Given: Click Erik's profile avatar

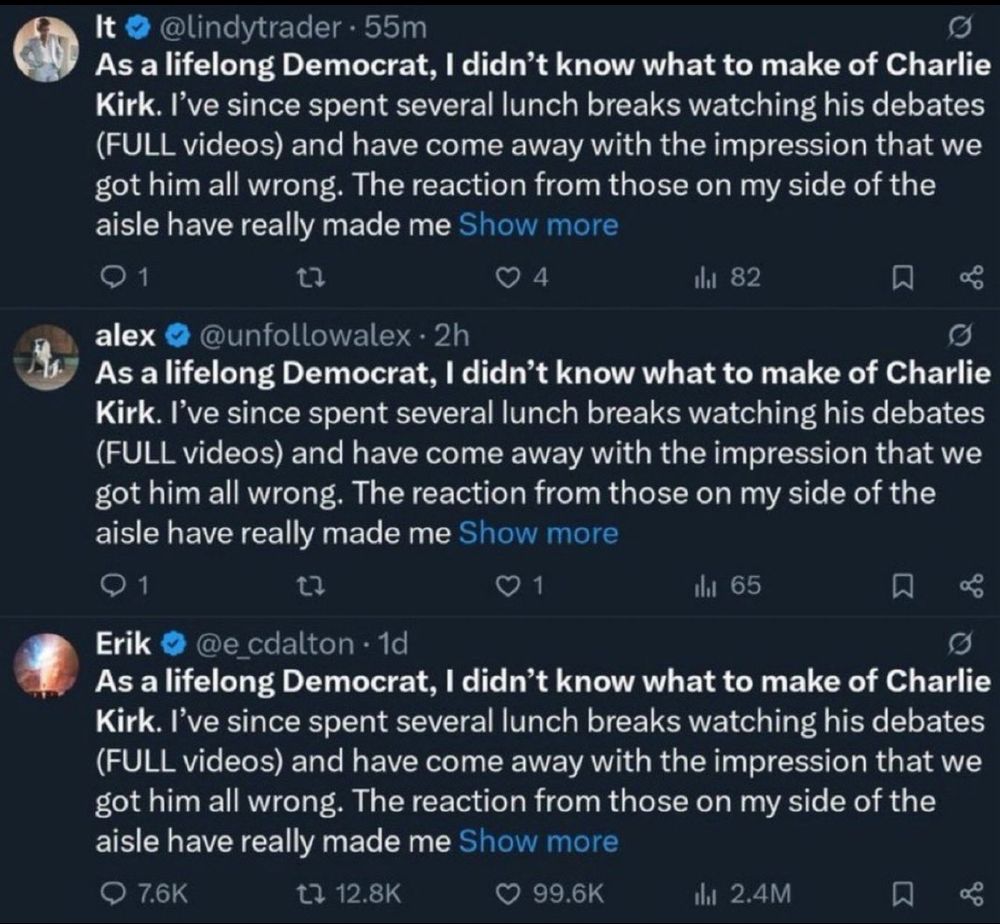Looking at the screenshot, I should (47, 664).
